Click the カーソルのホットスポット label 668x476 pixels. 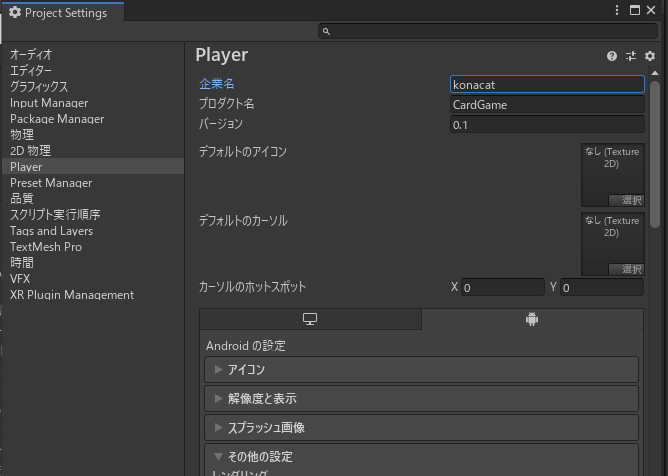click(253, 287)
